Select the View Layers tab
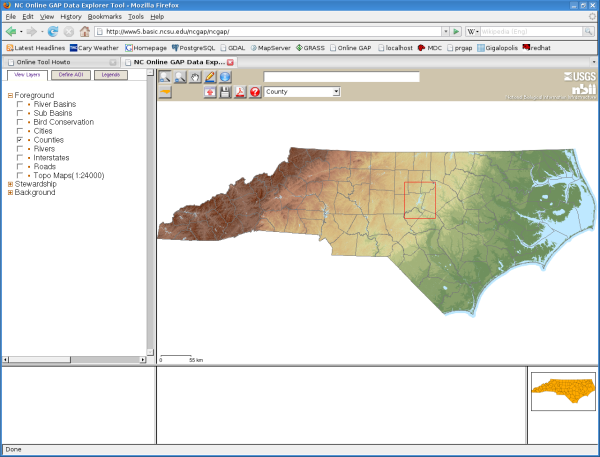600x457 pixels. pyautogui.click(x=27, y=75)
